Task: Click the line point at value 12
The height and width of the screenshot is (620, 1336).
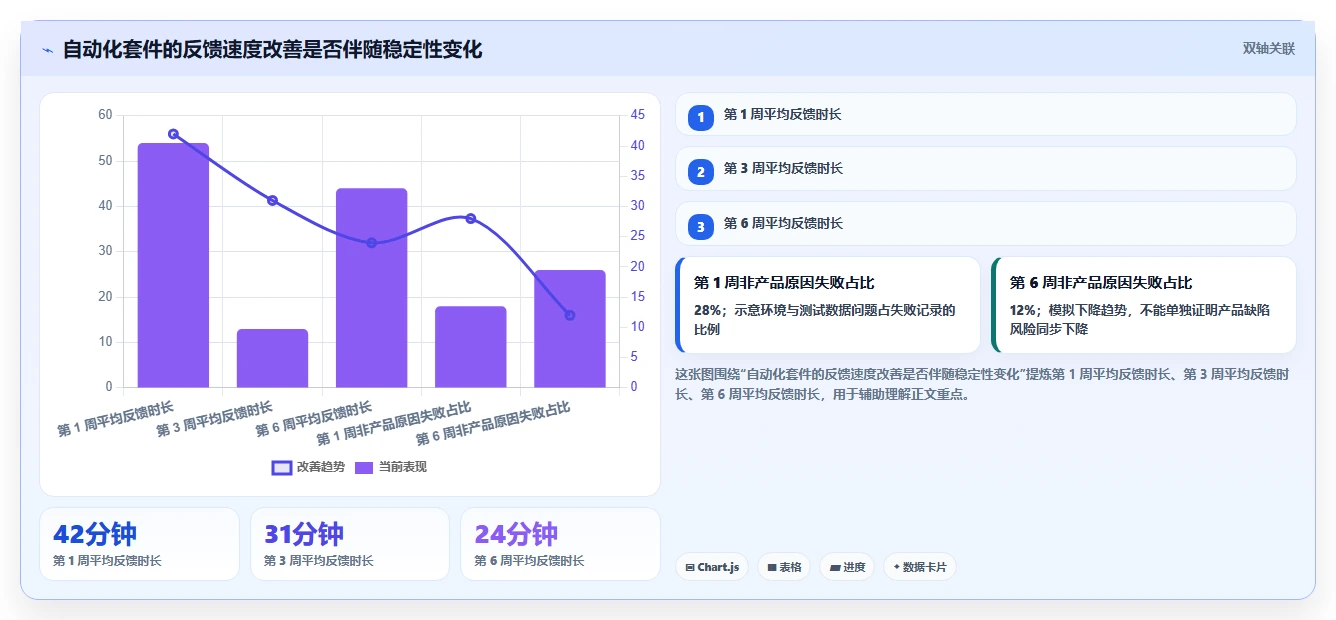Action: 570,315
